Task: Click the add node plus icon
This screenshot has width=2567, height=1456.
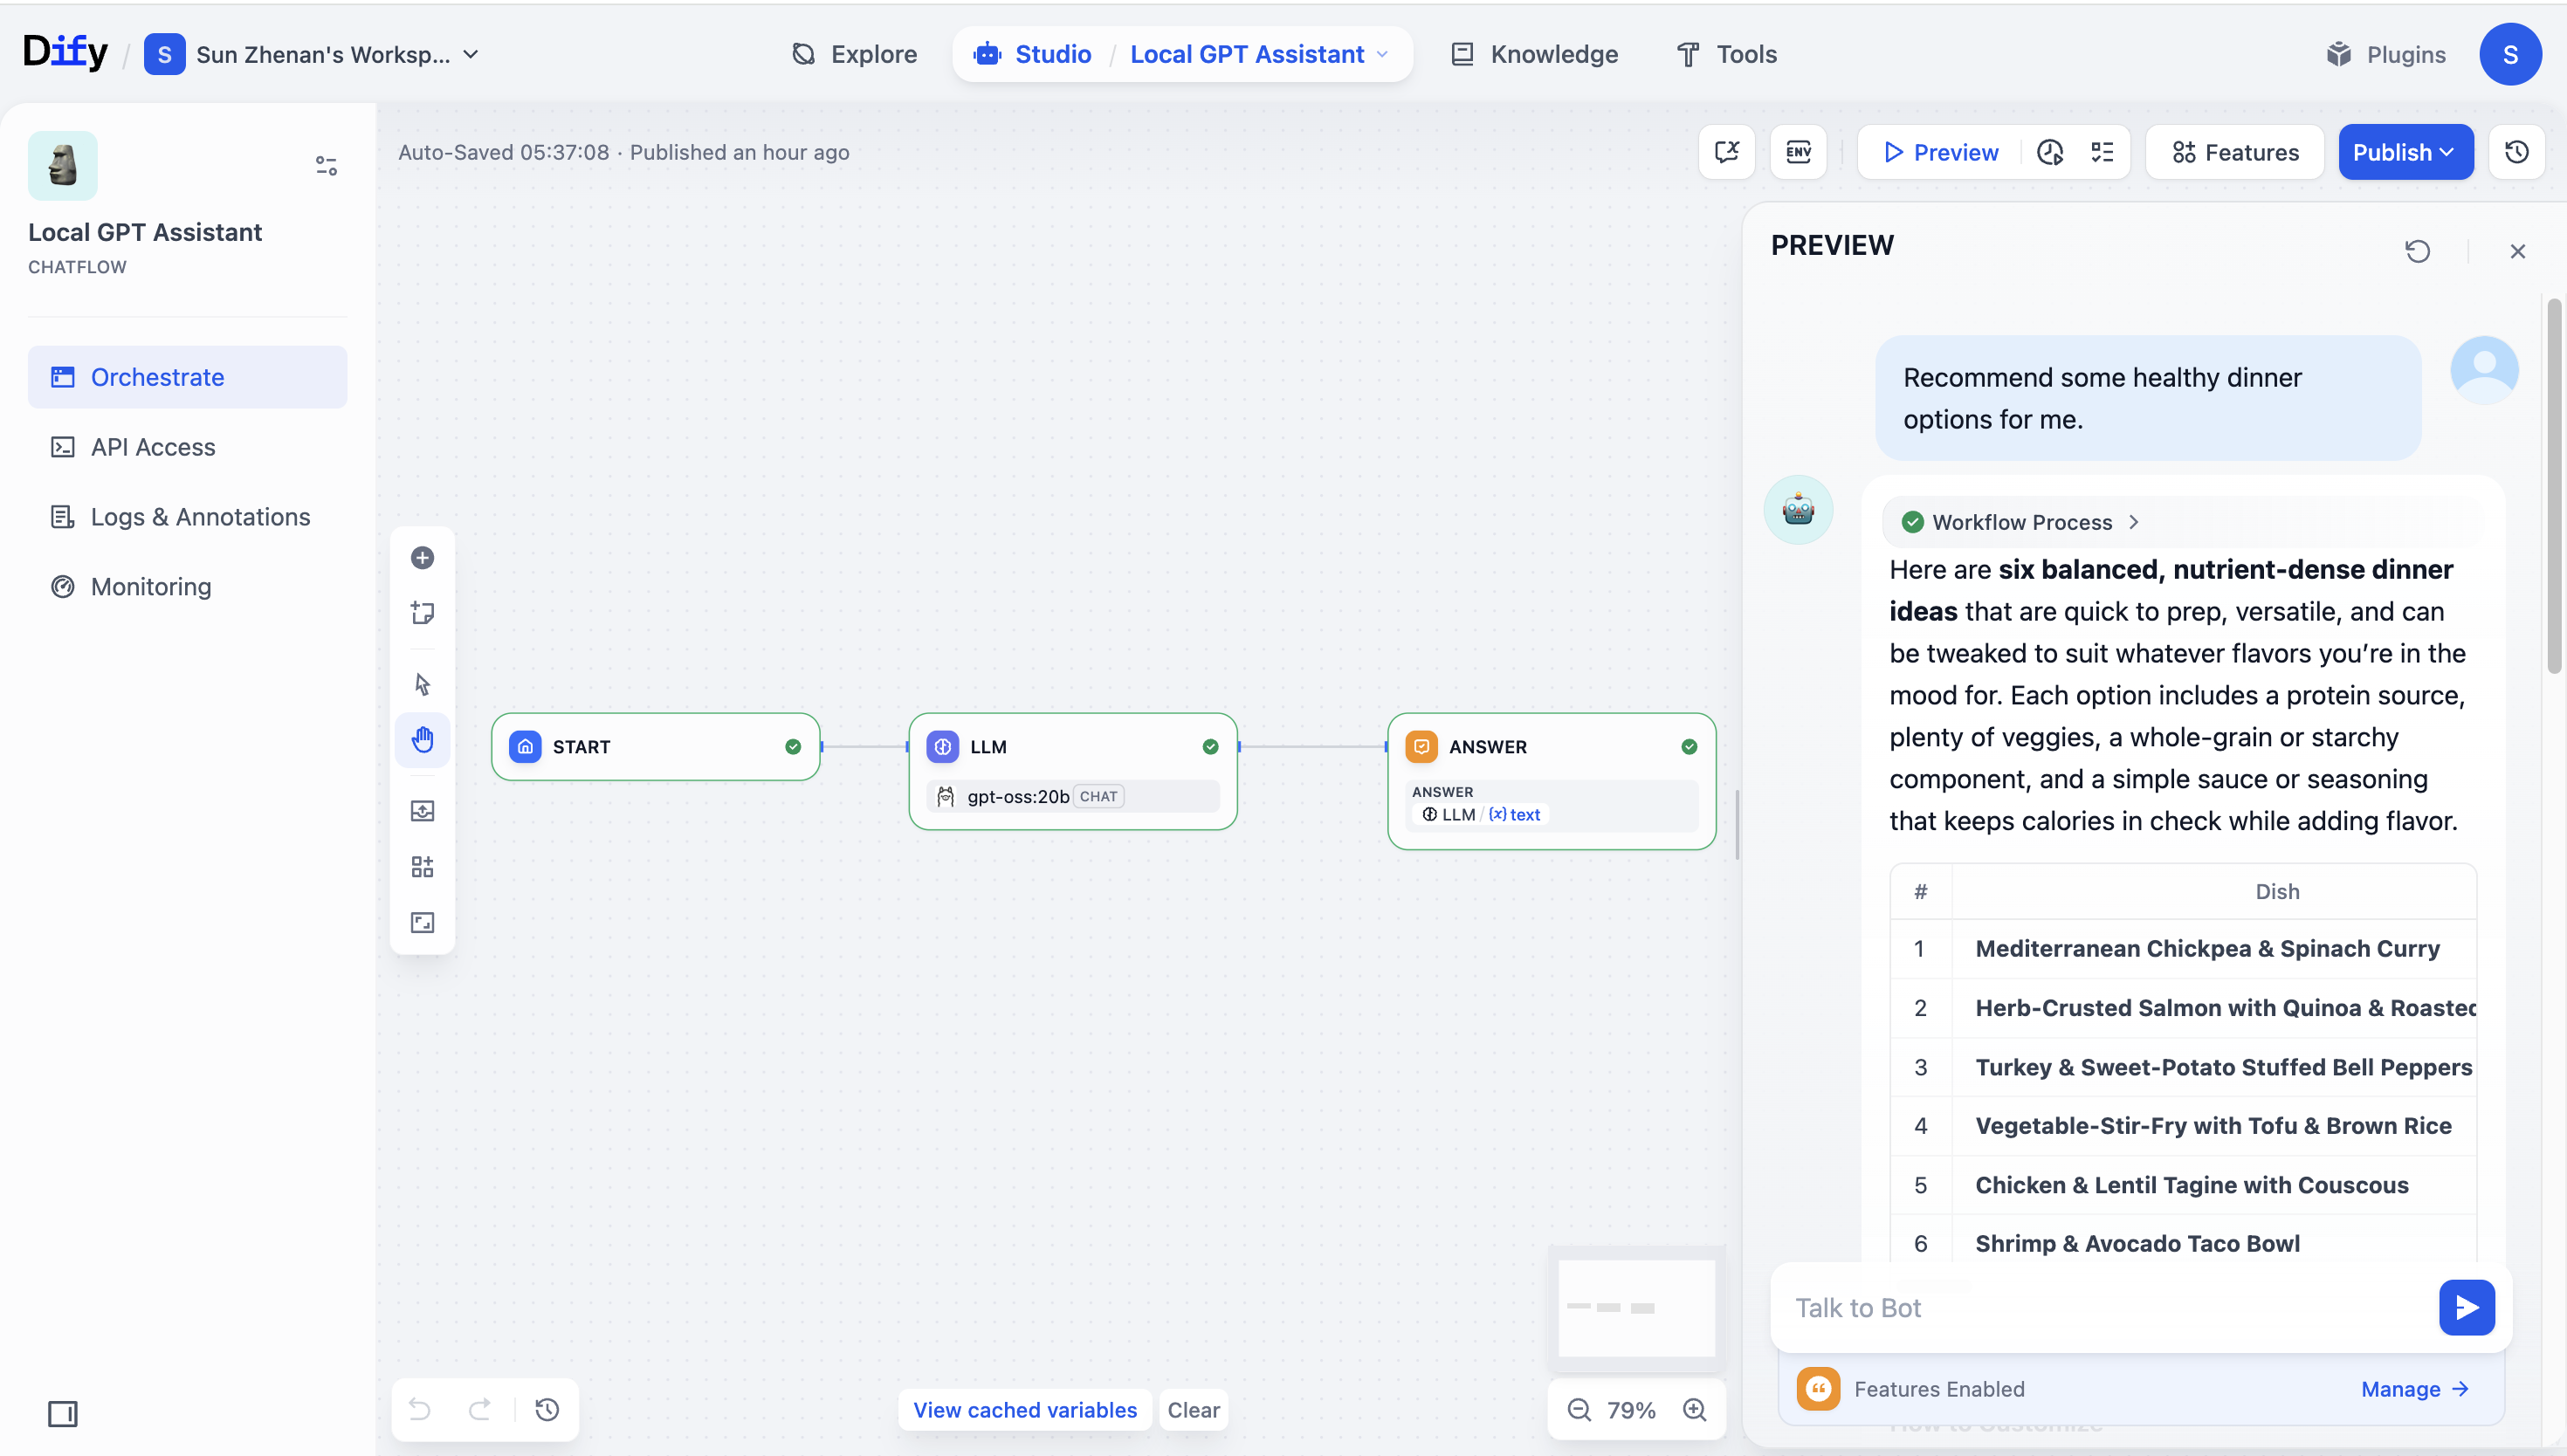Action: (x=422, y=558)
